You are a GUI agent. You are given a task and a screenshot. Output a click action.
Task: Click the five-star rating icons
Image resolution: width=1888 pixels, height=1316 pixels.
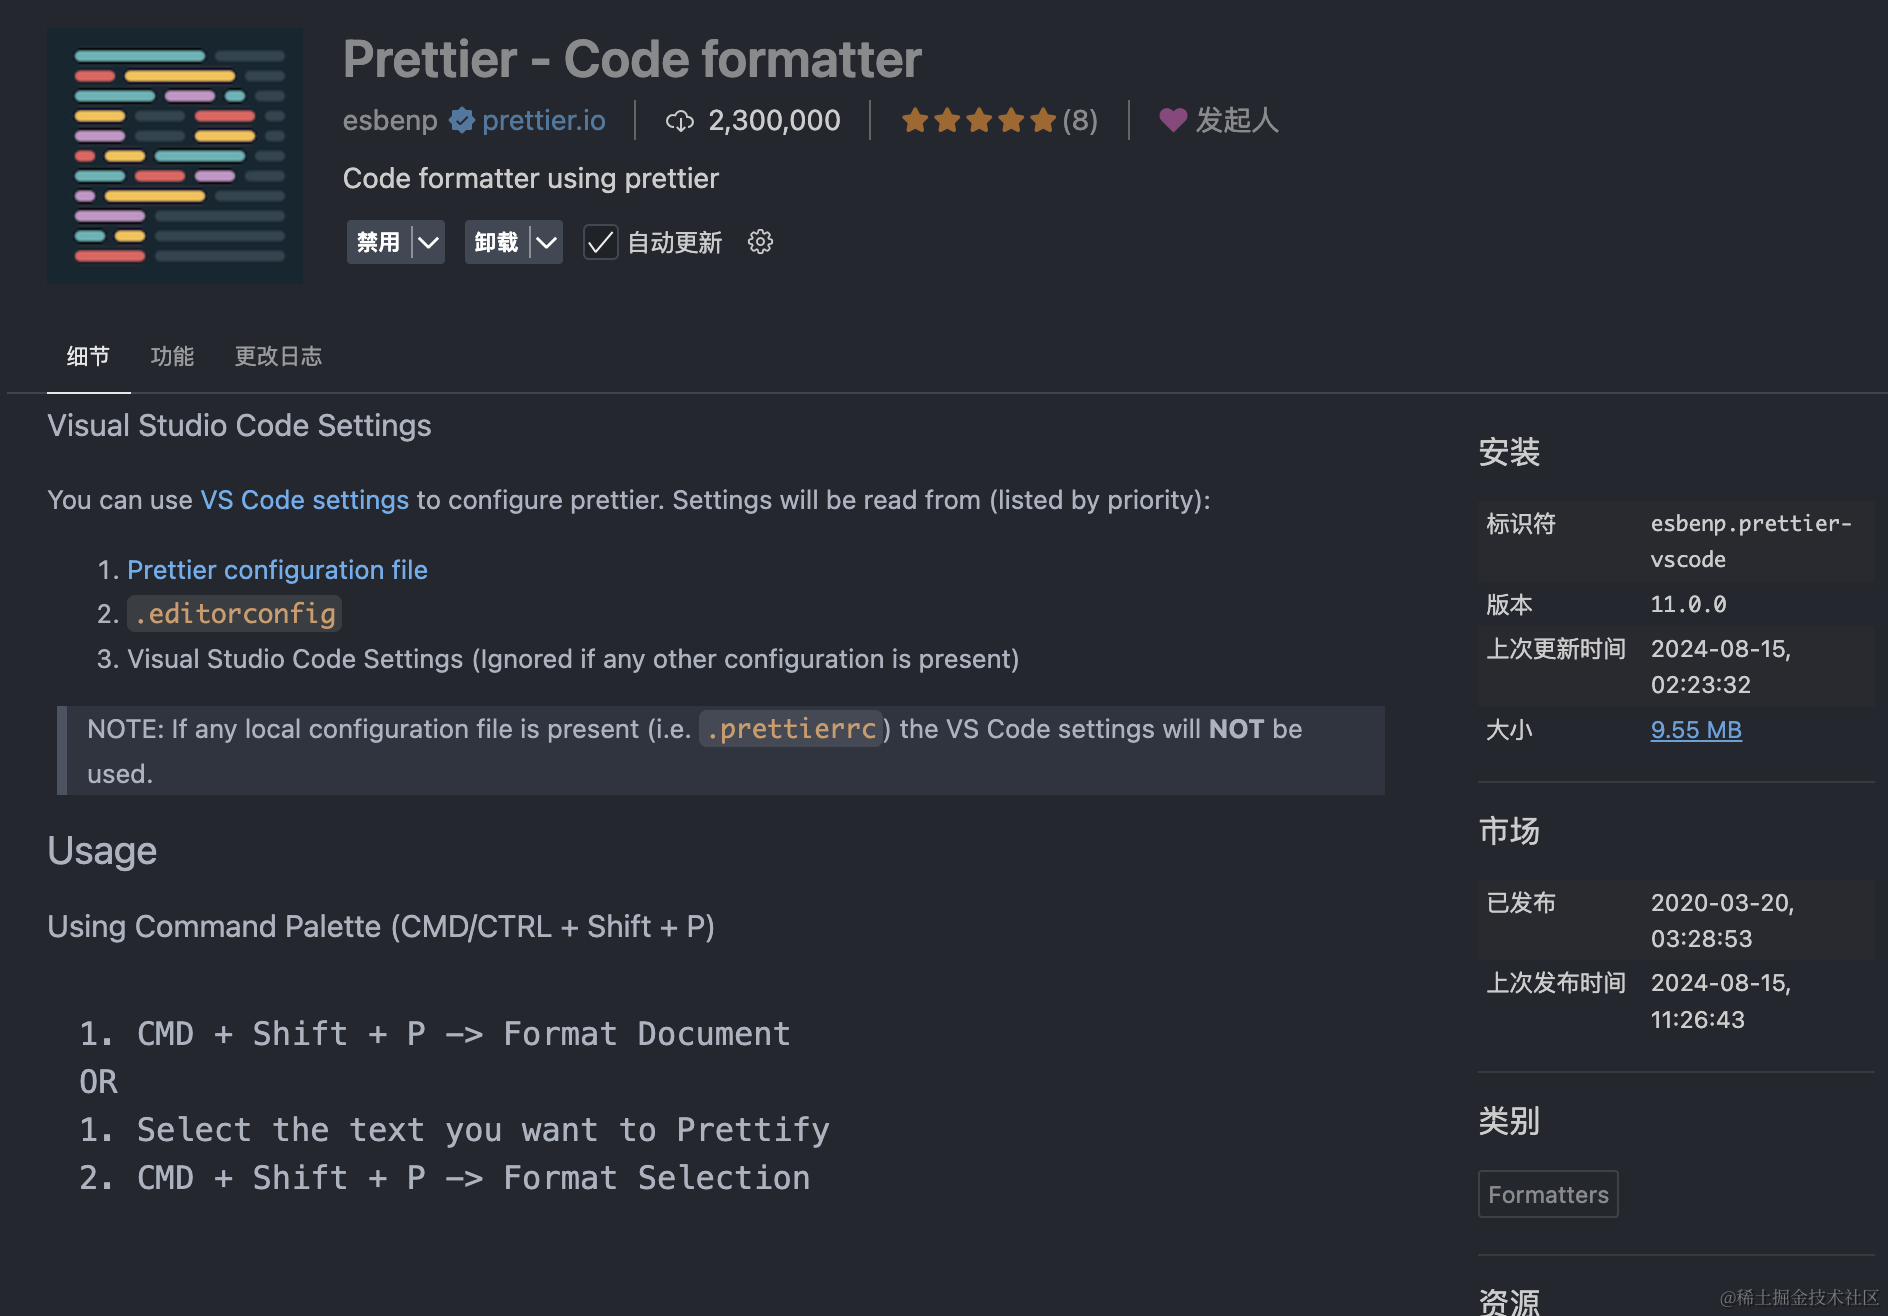(x=978, y=121)
